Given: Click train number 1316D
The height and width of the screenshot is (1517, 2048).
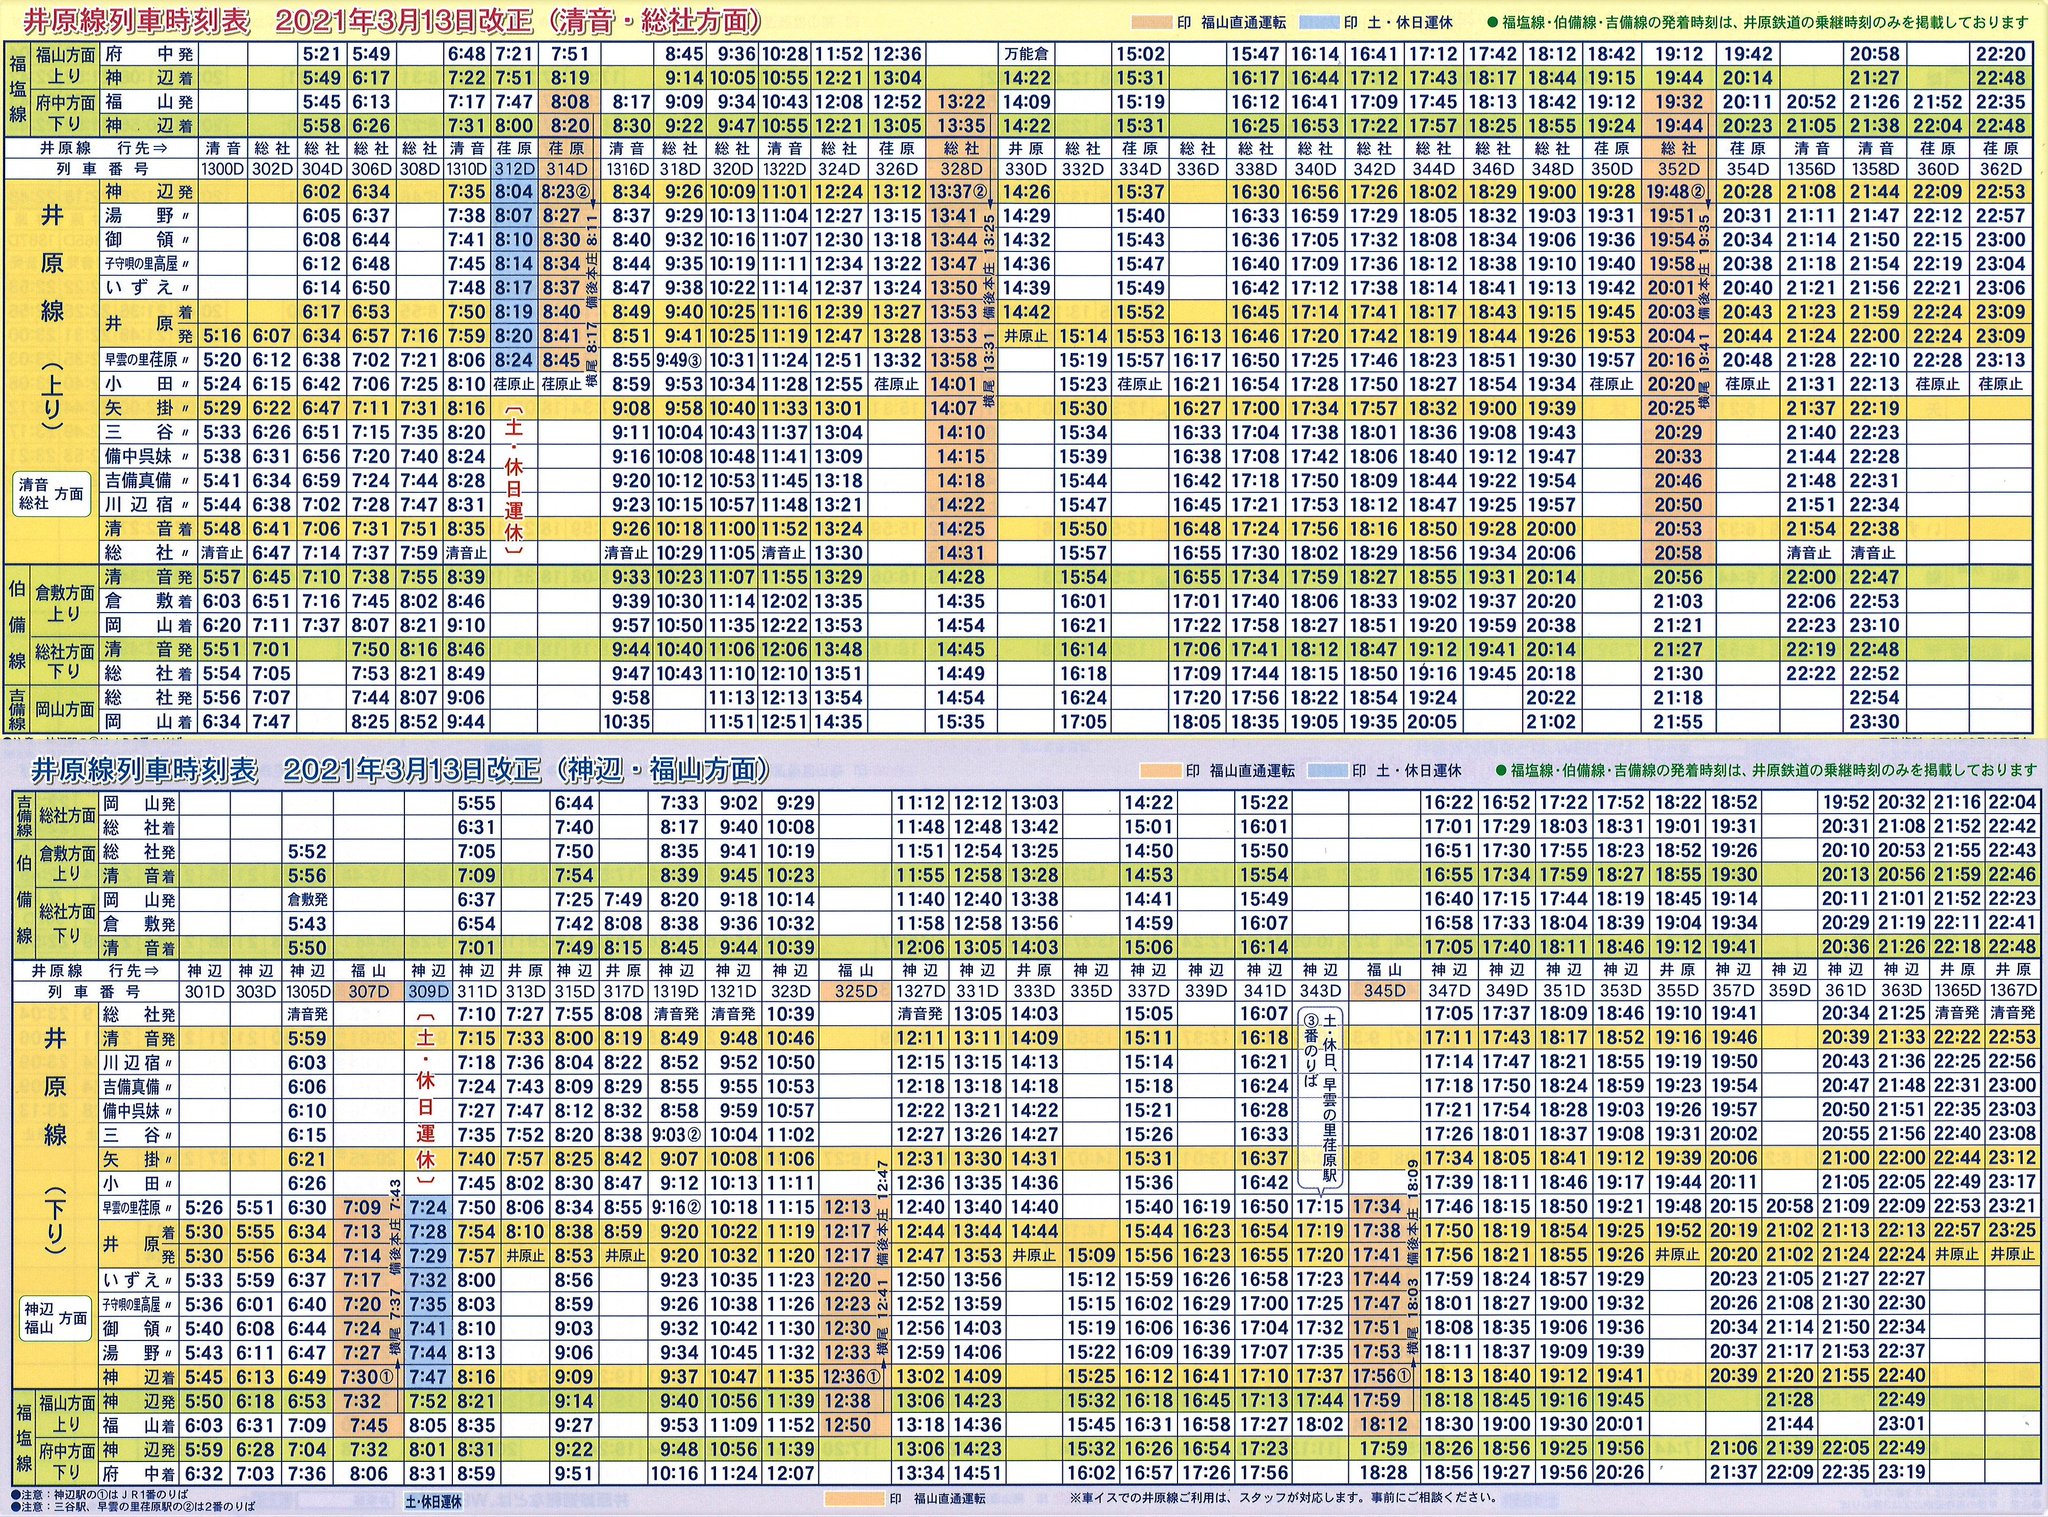Looking at the screenshot, I should (629, 170).
